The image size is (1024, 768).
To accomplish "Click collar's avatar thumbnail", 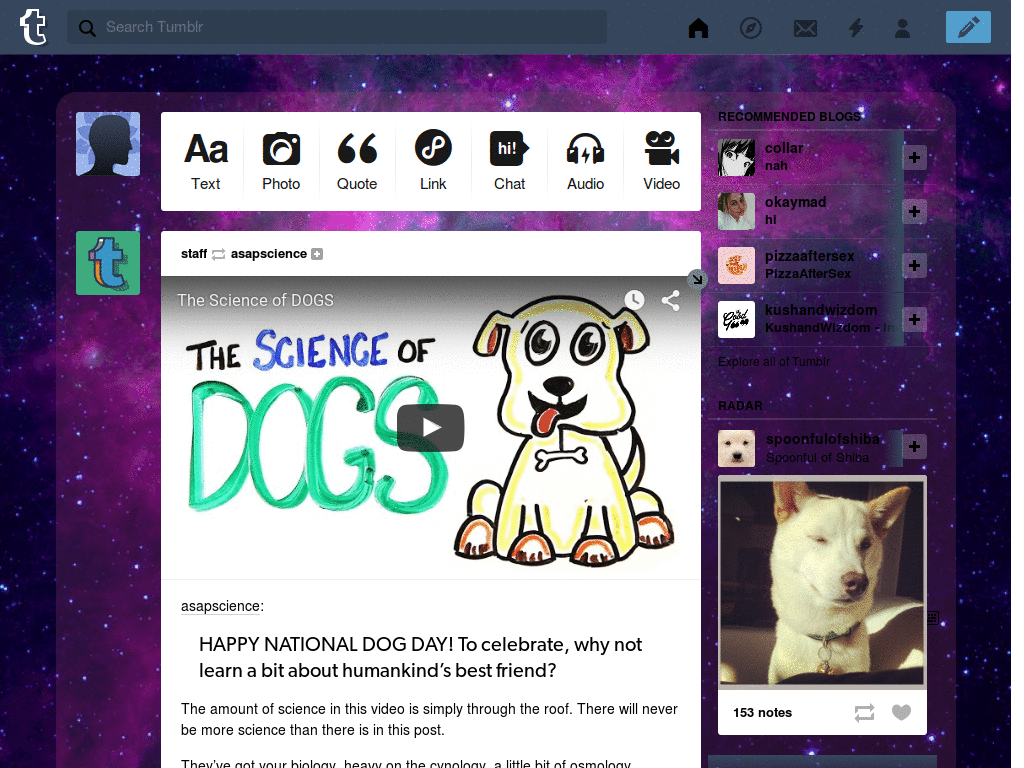I will (x=736, y=157).
